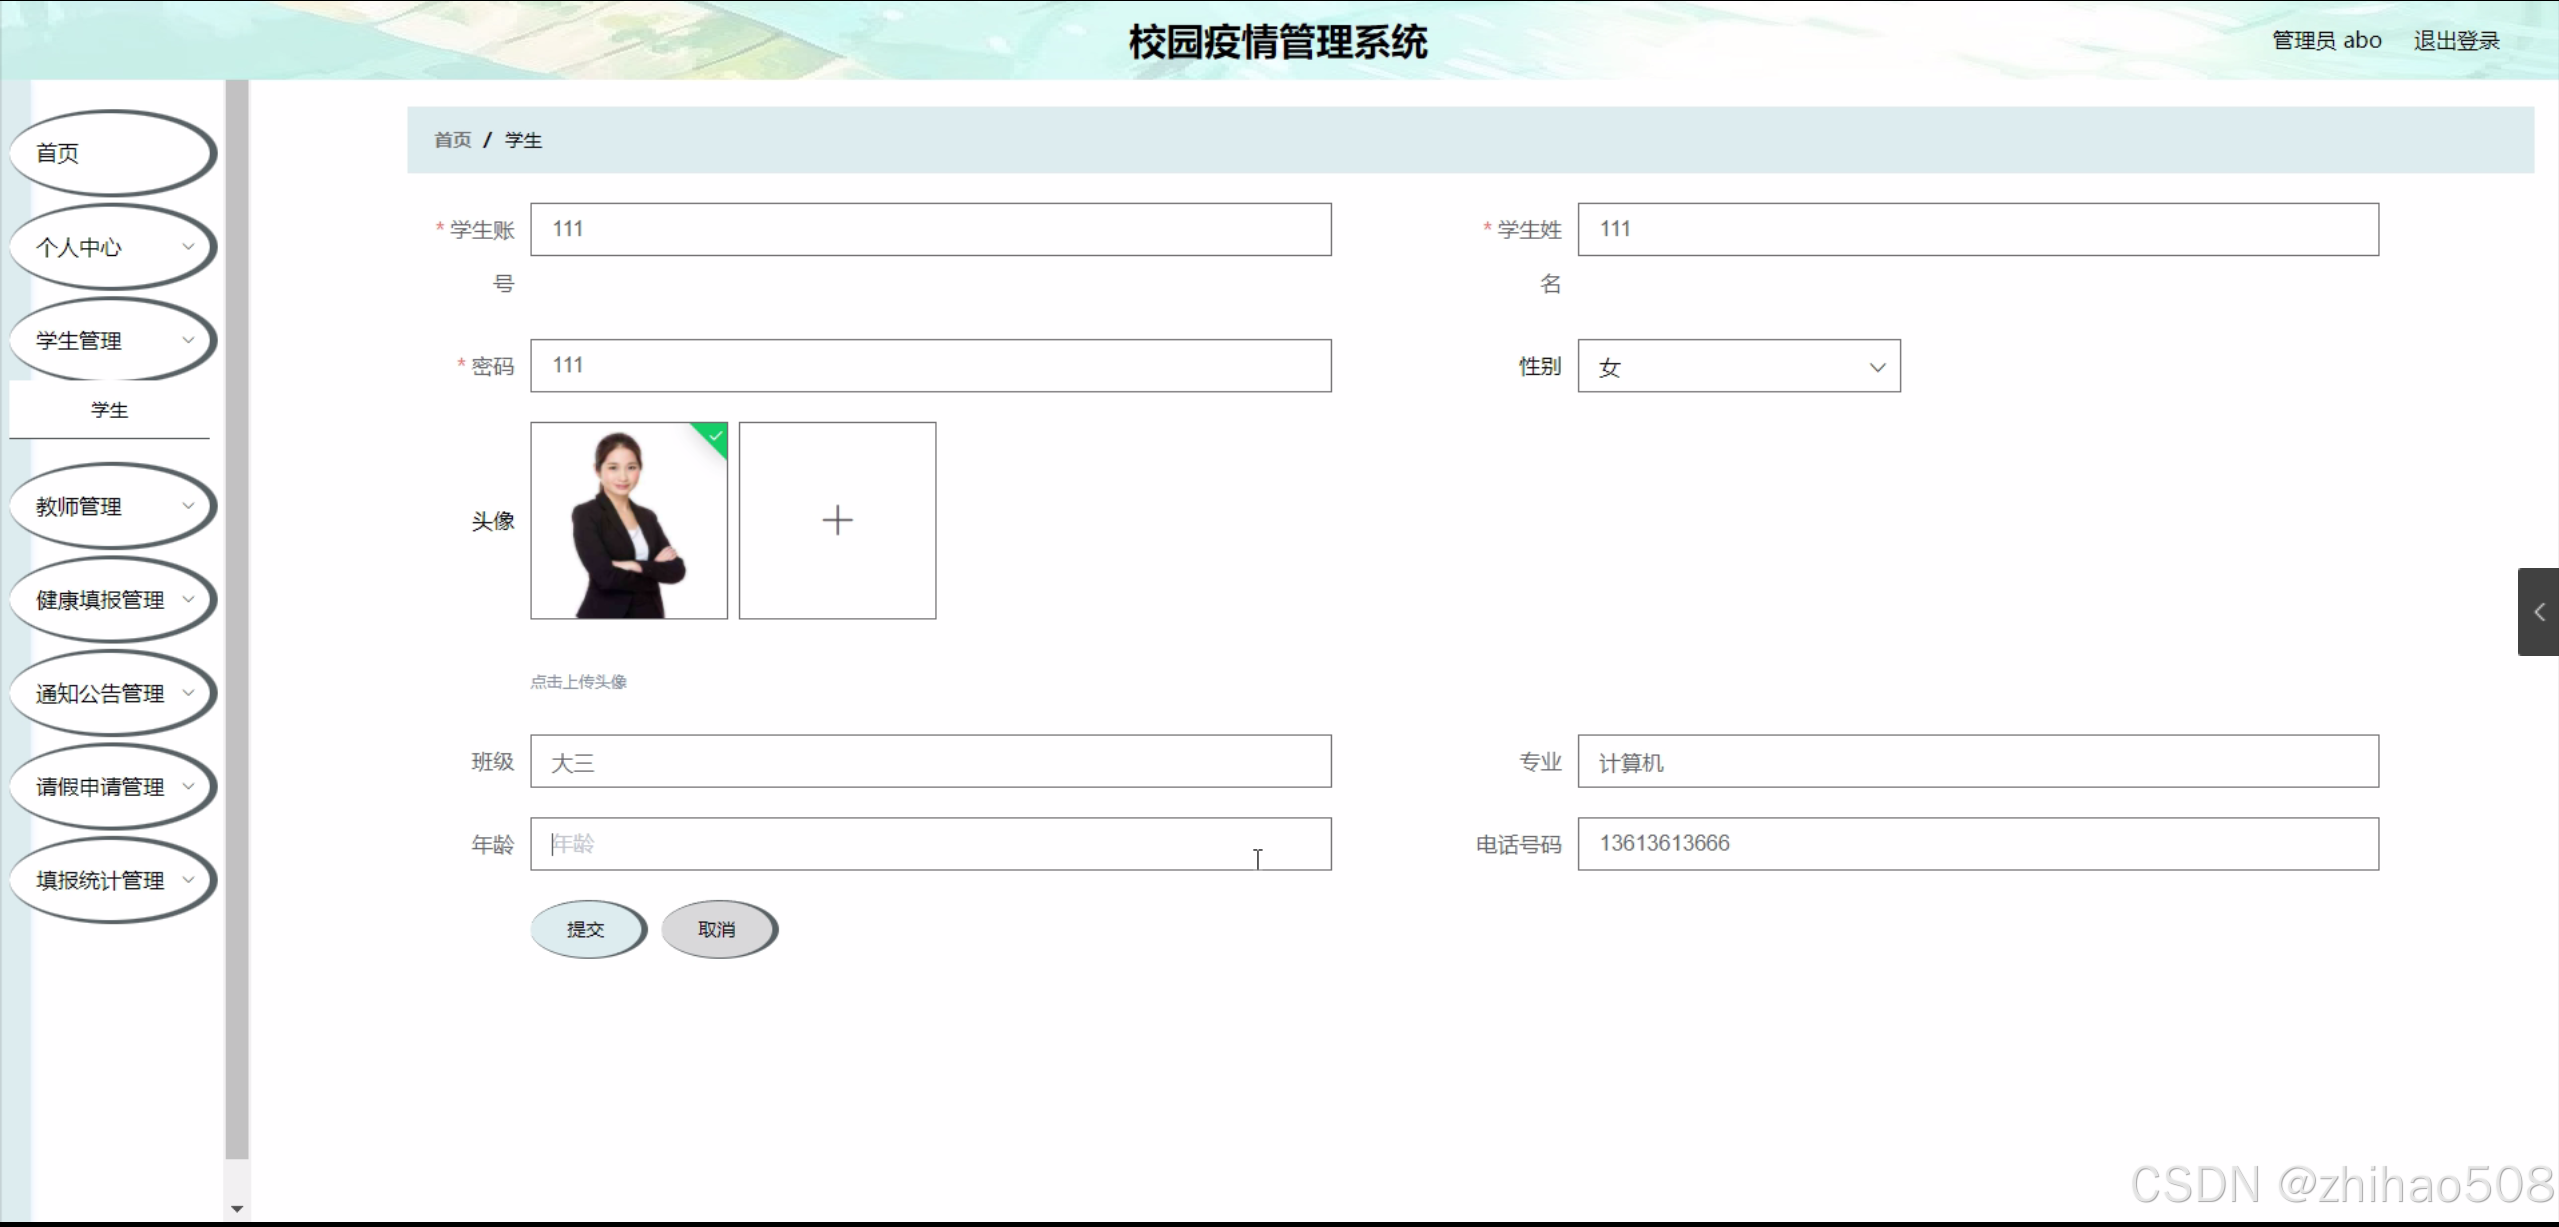
Task: Select the 学生 submenu item
Action: [x=109, y=410]
